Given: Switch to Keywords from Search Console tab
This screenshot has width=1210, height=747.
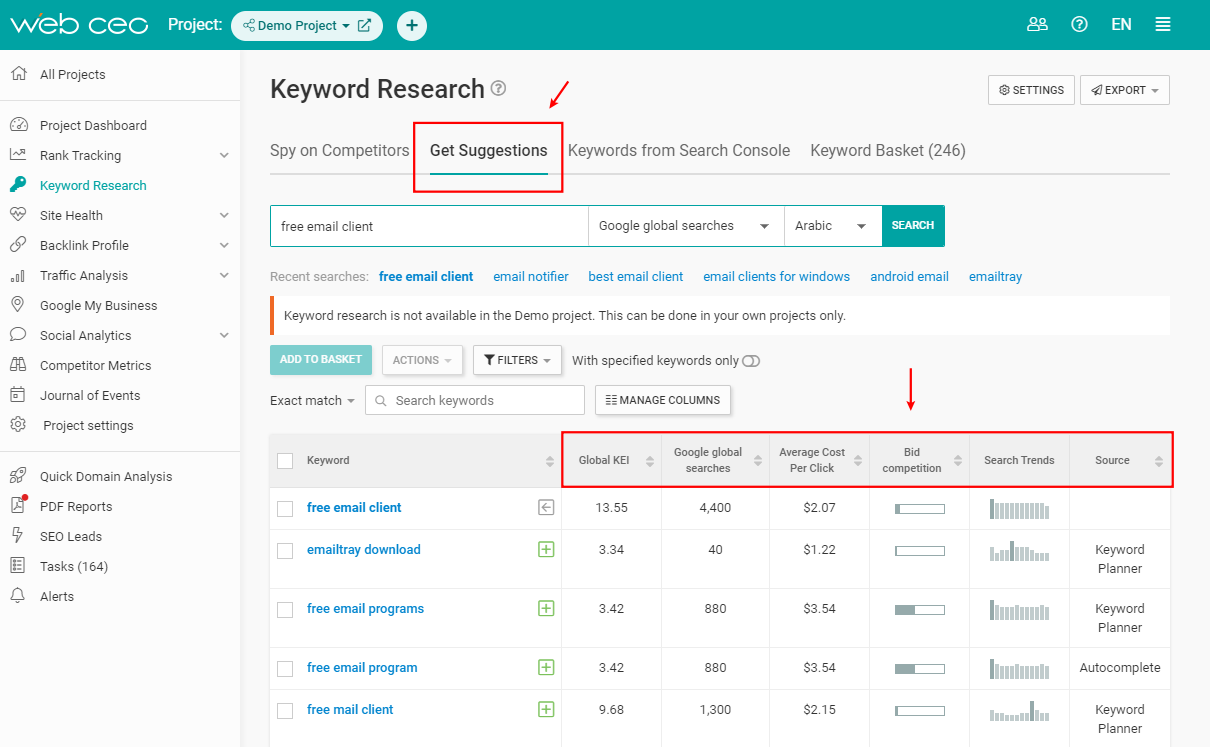Looking at the screenshot, I should (x=679, y=151).
